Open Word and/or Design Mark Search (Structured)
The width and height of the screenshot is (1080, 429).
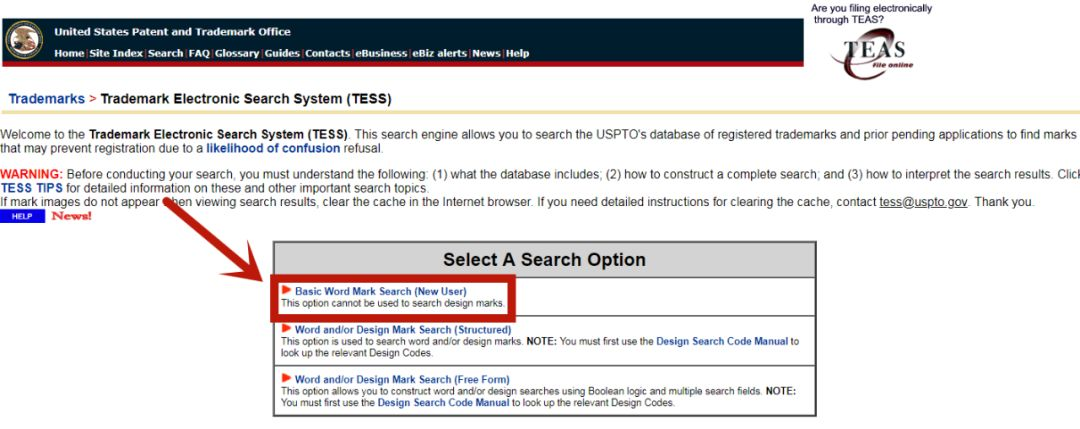402,329
